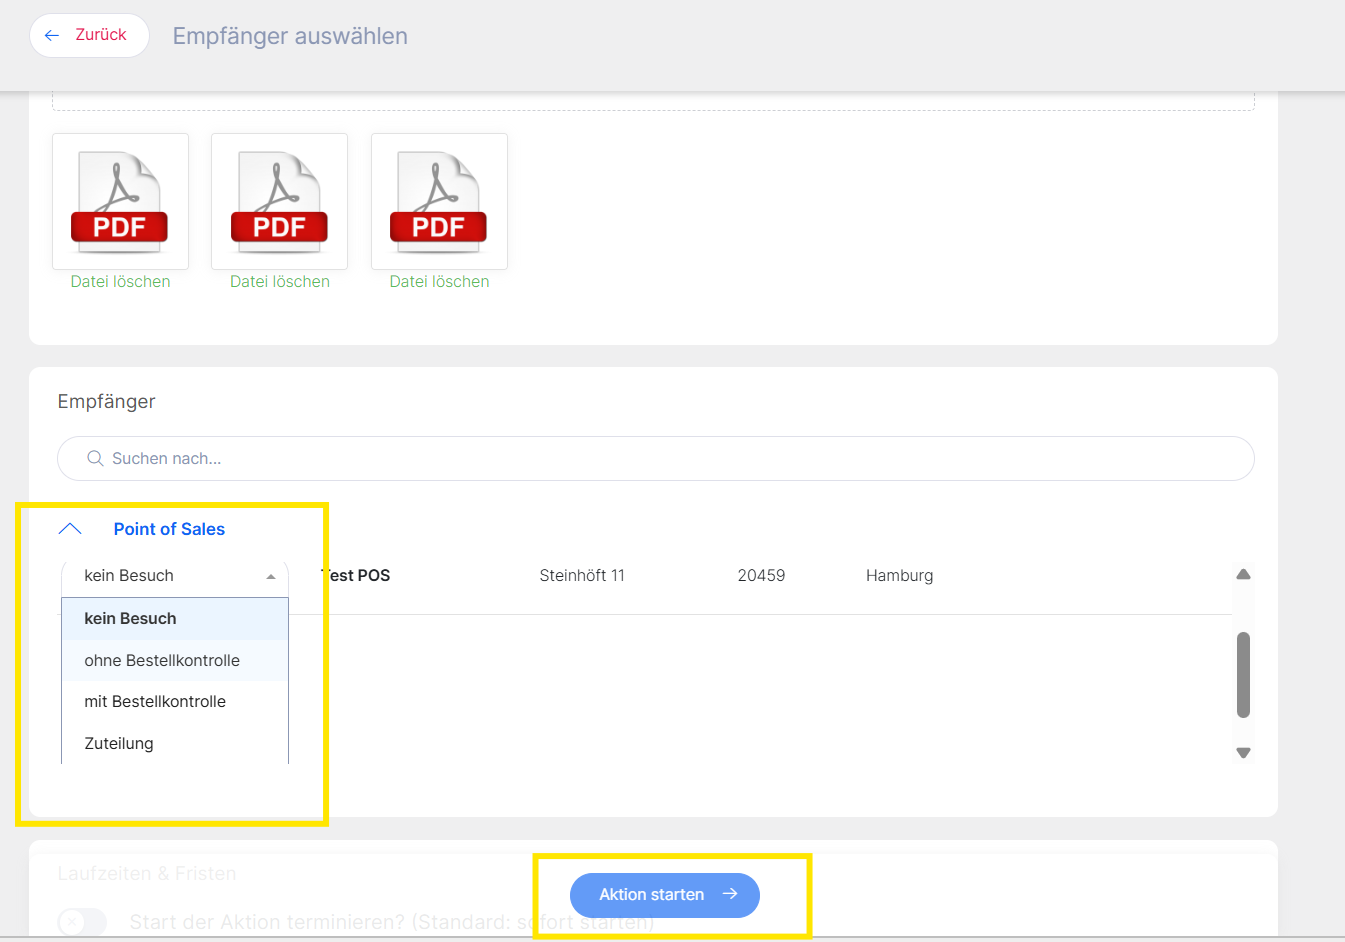
Task: Start the action with Aktion starten
Action: pyautogui.click(x=664, y=895)
